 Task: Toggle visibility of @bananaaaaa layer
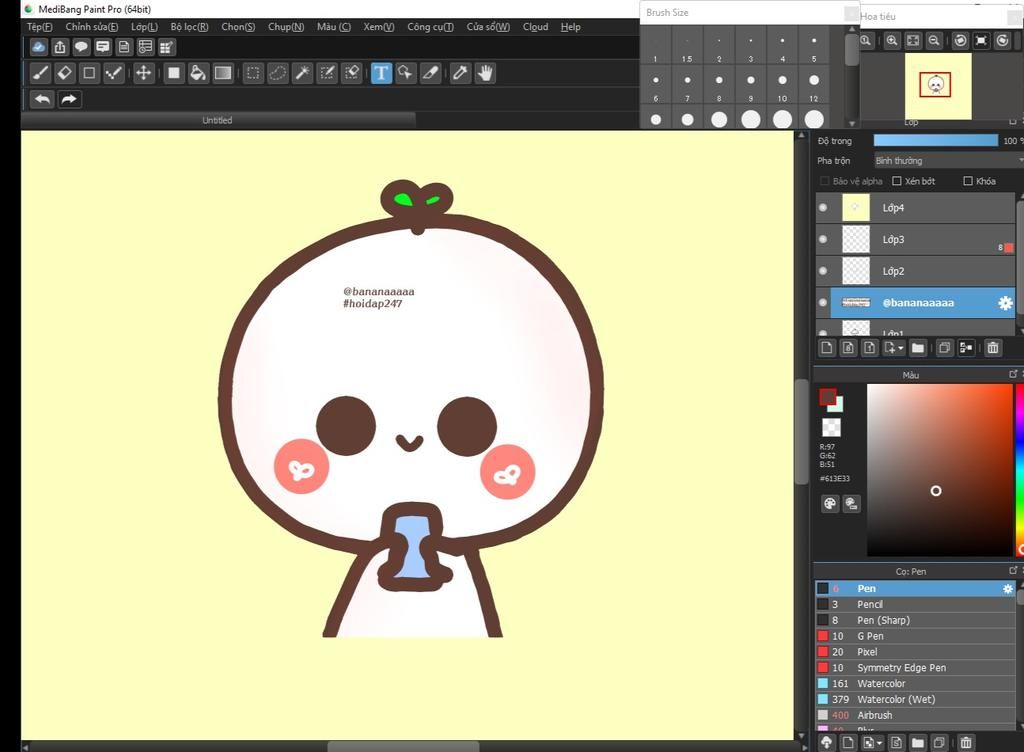point(823,302)
